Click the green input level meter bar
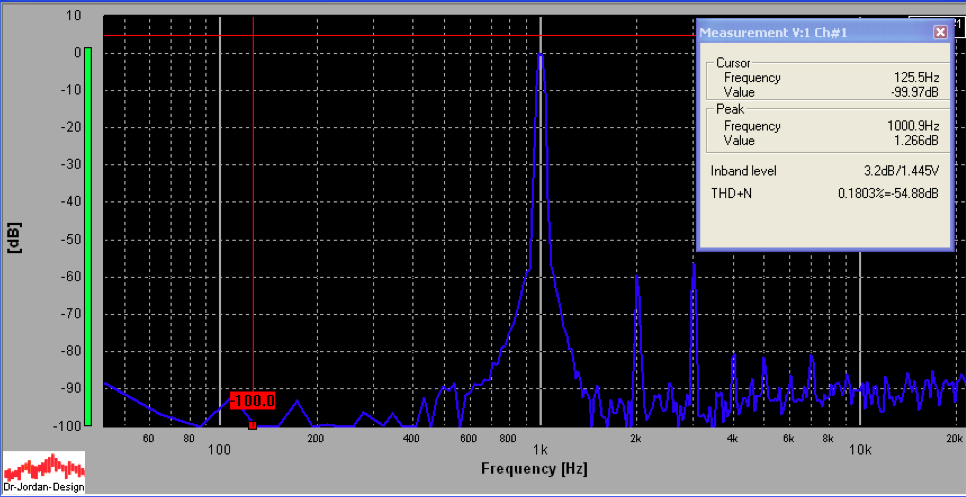The image size is (966, 497). tap(88, 235)
